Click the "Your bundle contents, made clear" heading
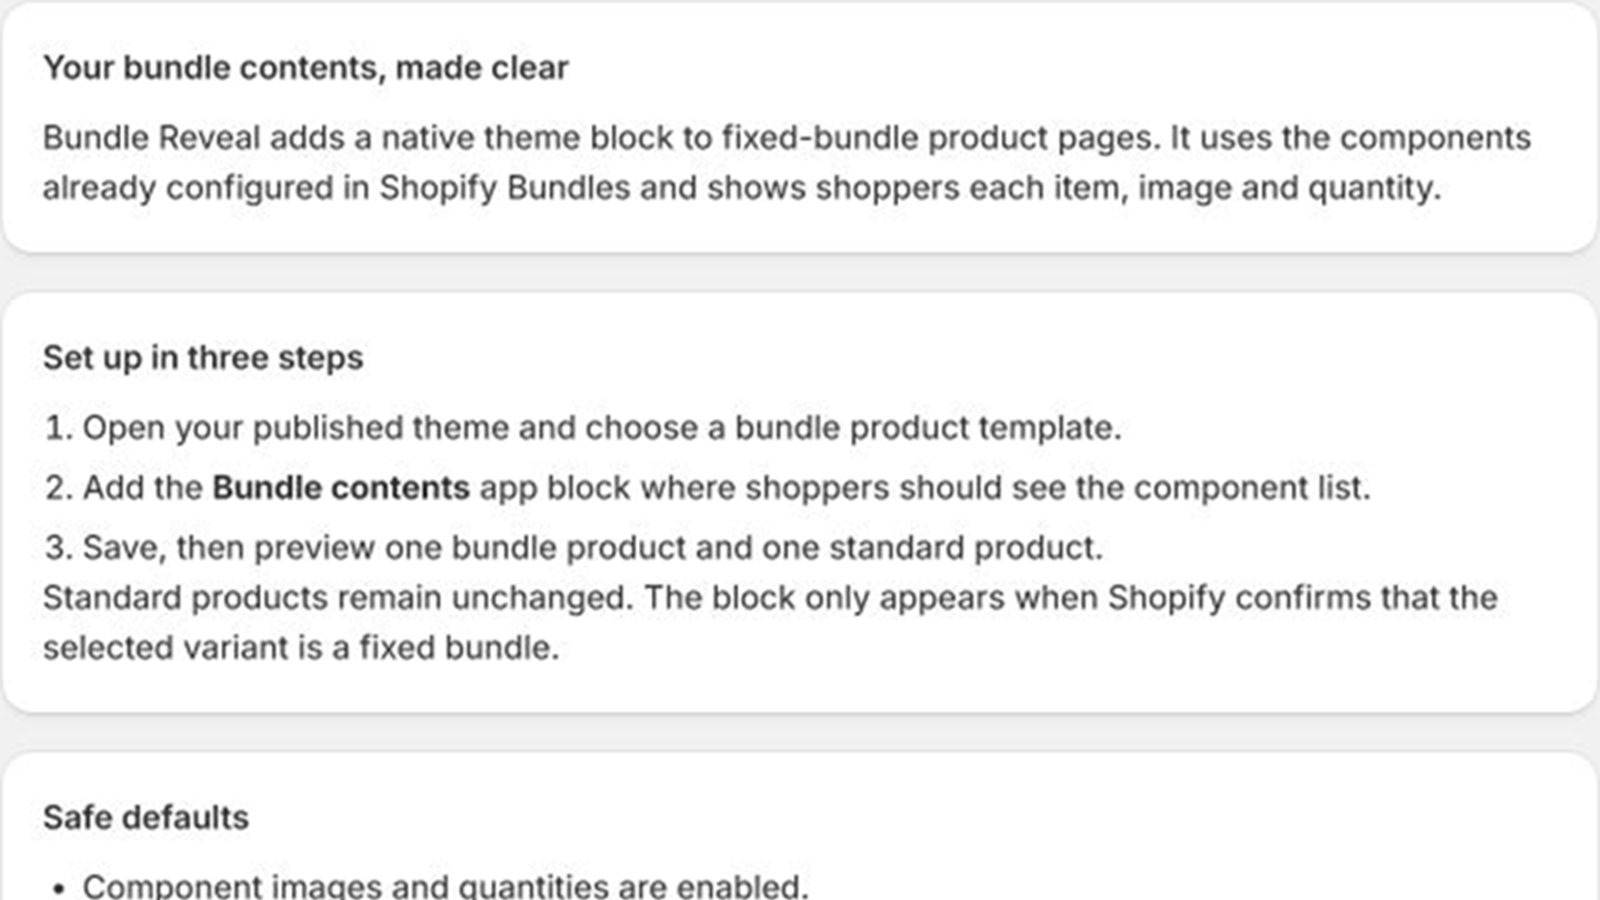Screen dimensions: 1600x900 click(305, 68)
